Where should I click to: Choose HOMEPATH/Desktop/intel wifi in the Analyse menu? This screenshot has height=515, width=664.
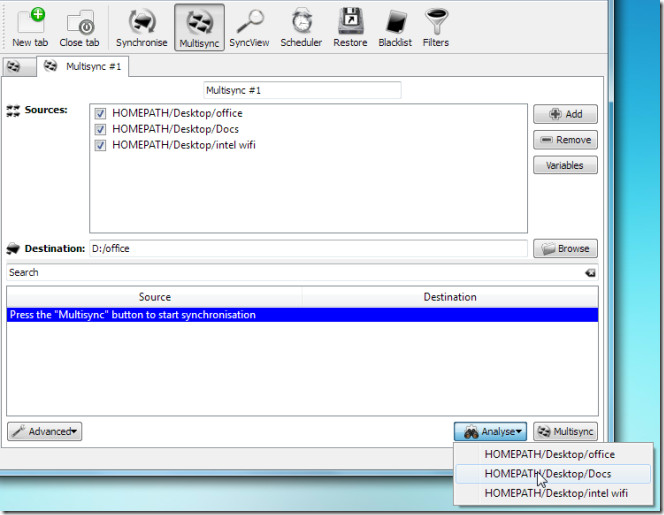[x=553, y=493]
